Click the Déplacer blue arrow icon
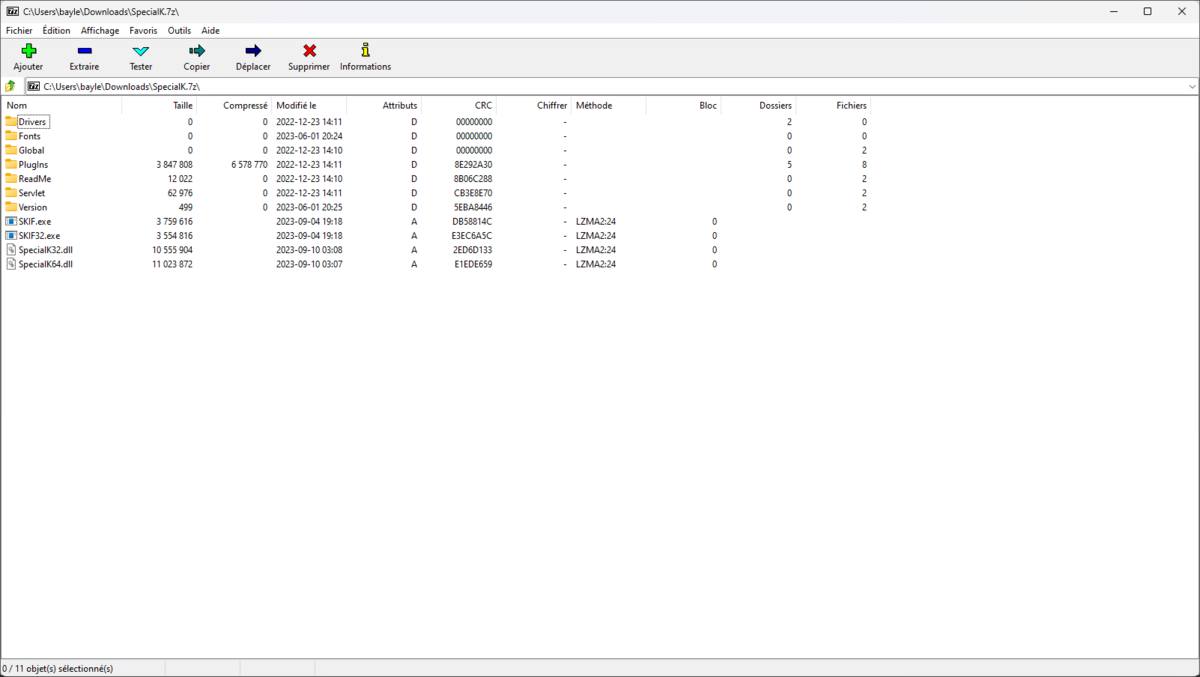 click(253, 50)
